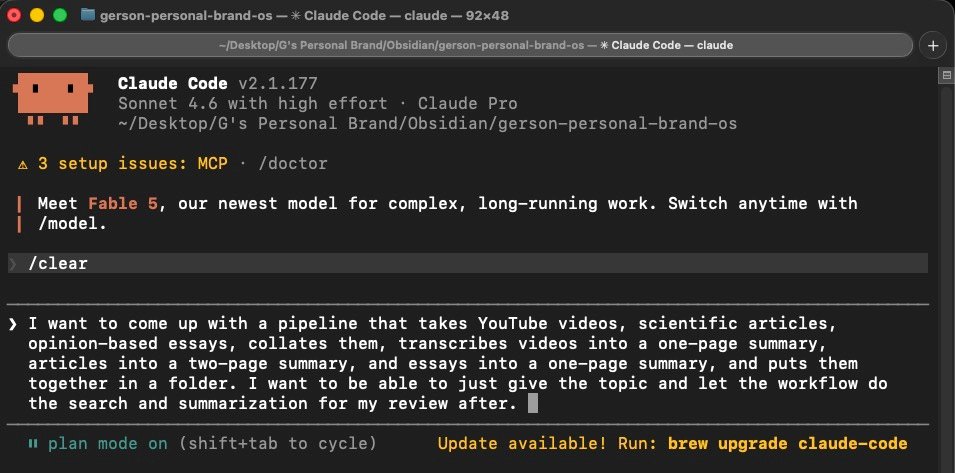
Task: Select the Claude Code terminal tab
Action: coord(460,45)
